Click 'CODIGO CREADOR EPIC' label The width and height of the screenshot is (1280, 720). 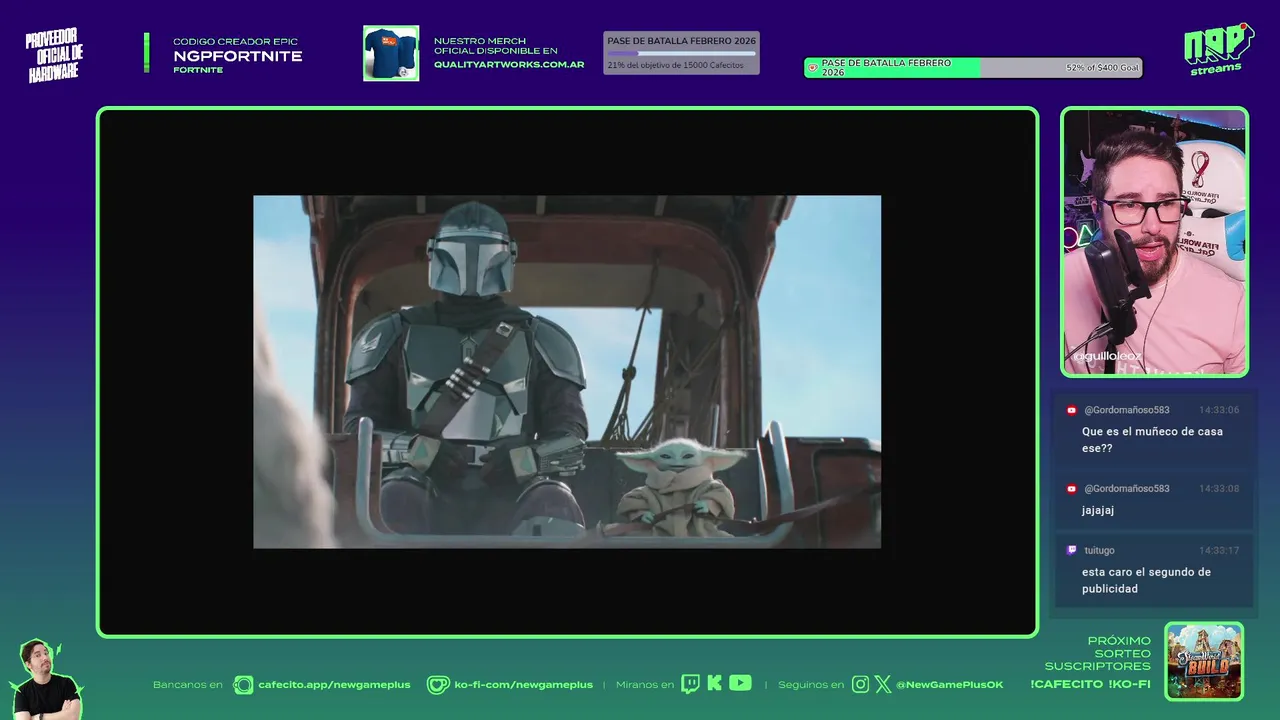(236, 42)
